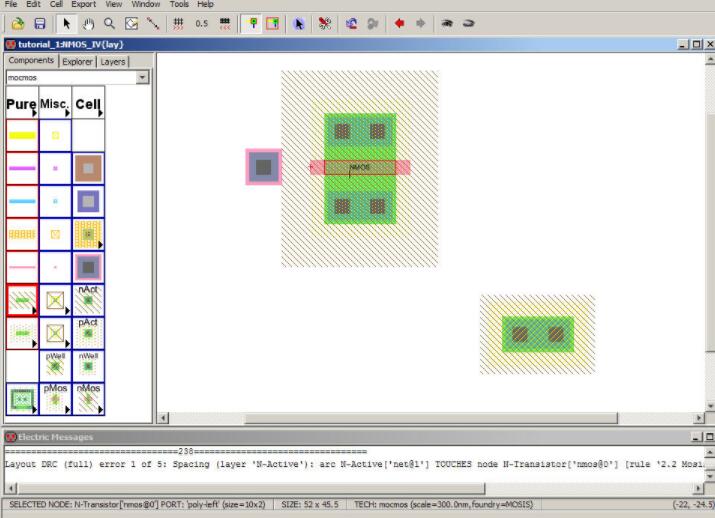Viewport: 715px width, 518px height.
Task: Click the NMOS transistor in the layout
Action: point(359,167)
